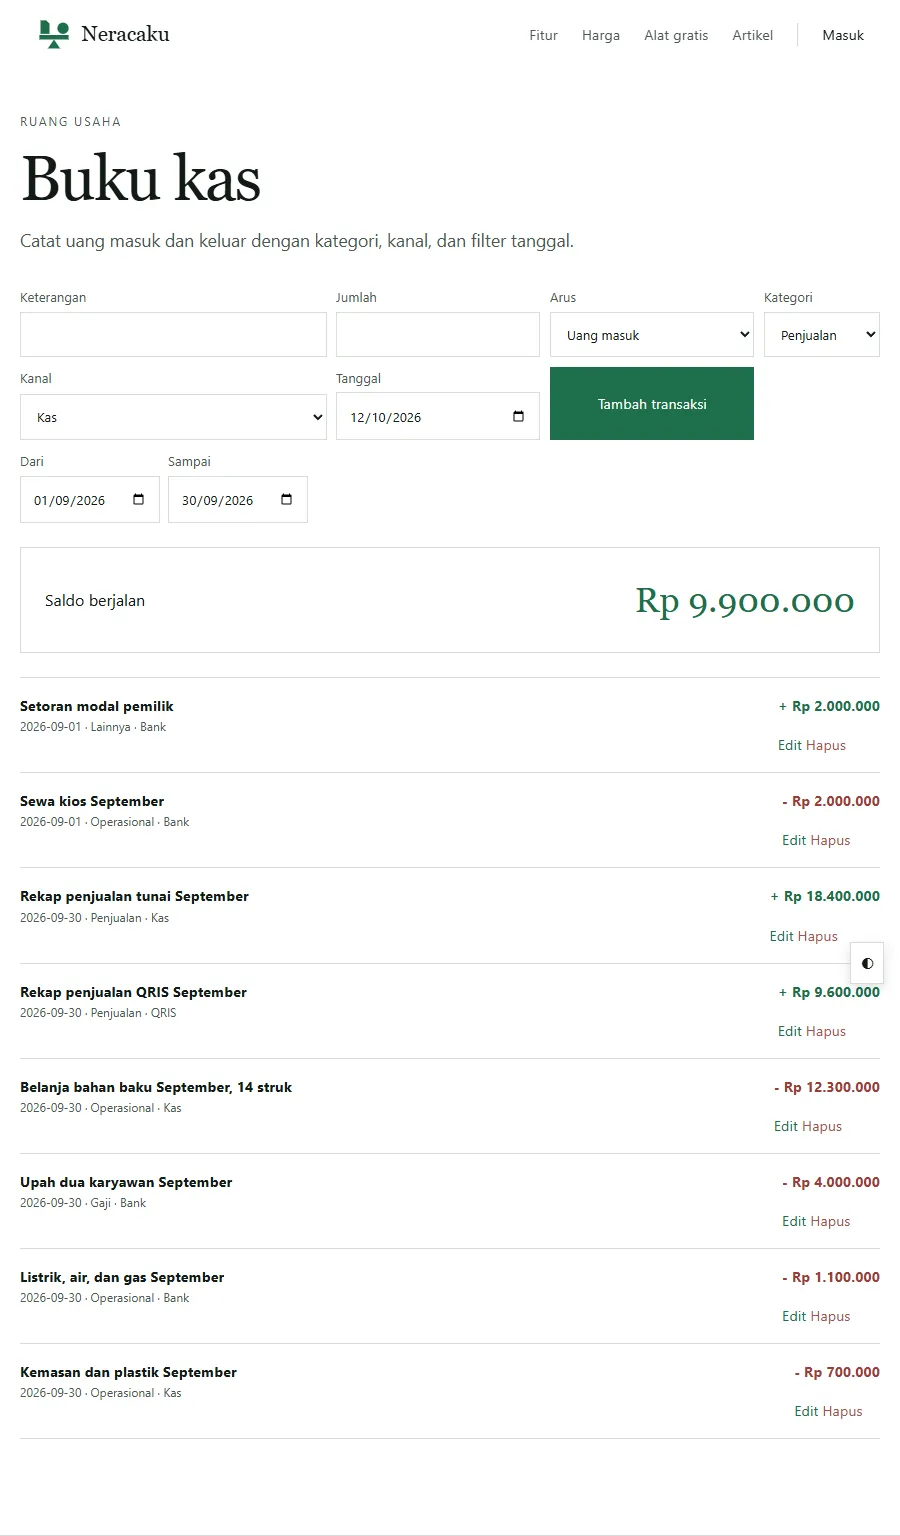The height and width of the screenshot is (1536, 900).
Task: Click the Buku kas page heading
Action: point(141,179)
